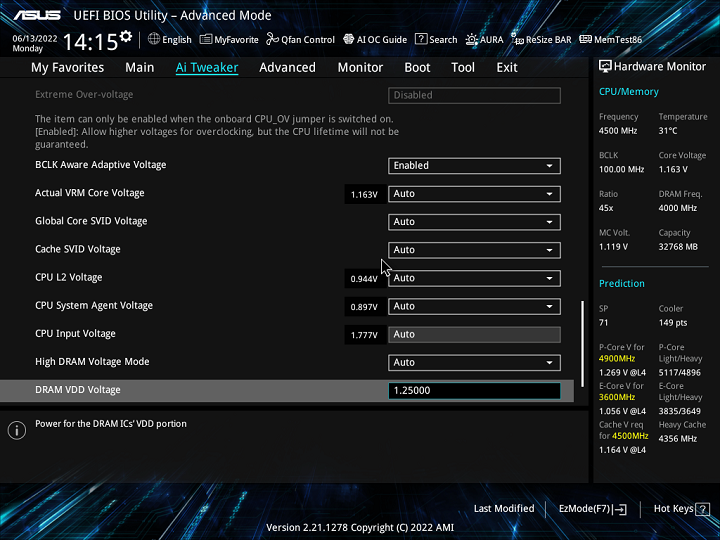This screenshot has height=540, width=720.
Task: Click the Search toolbar item
Action: point(436,40)
